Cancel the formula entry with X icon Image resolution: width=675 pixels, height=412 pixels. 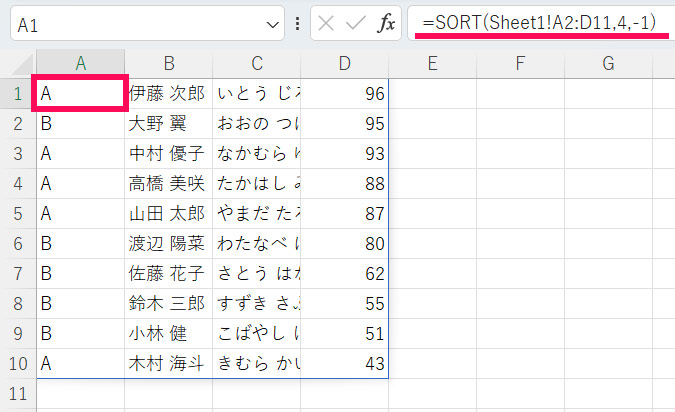point(326,24)
